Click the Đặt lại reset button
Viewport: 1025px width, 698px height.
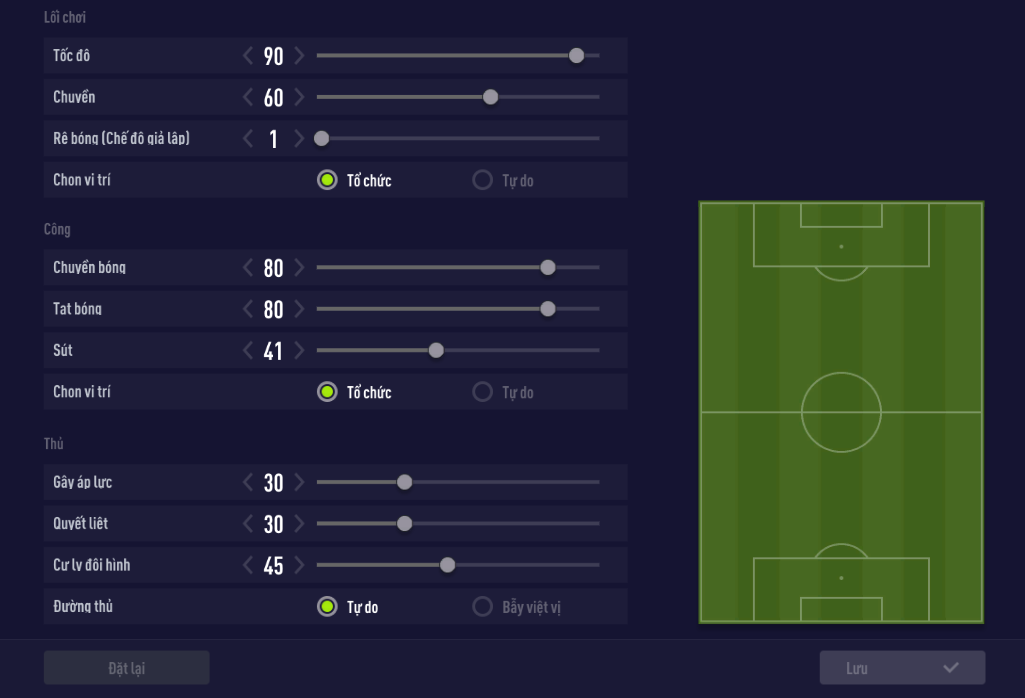(126, 668)
